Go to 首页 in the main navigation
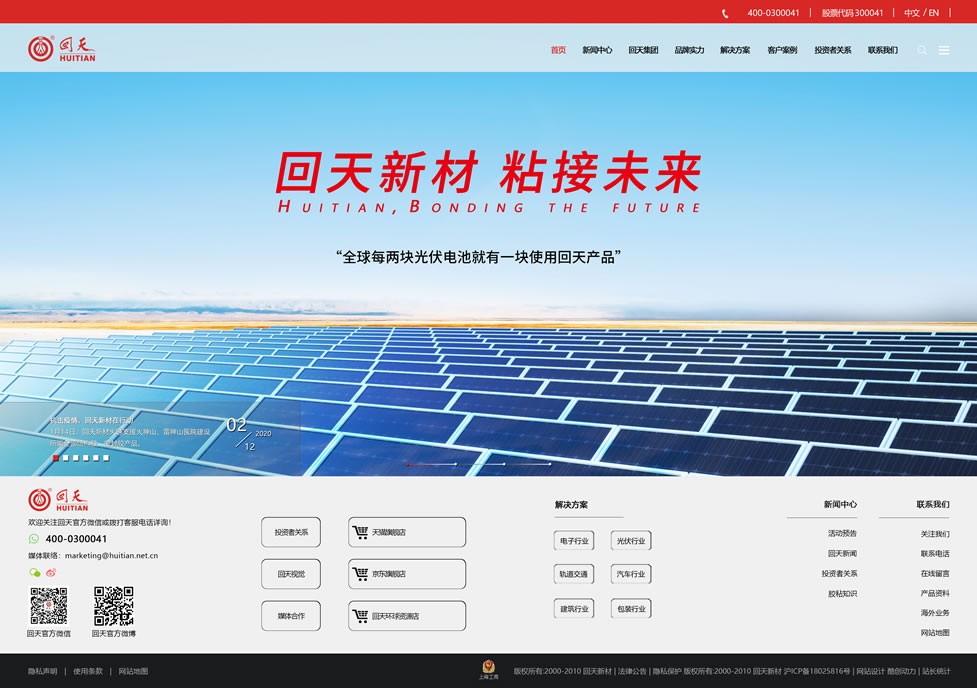The height and width of the screenshot is (688, 977). pyautogui.click(x=558, y=50)
